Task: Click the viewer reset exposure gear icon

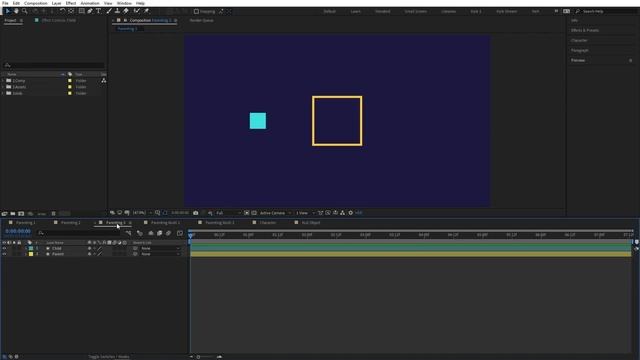Action: click(351, 213)
